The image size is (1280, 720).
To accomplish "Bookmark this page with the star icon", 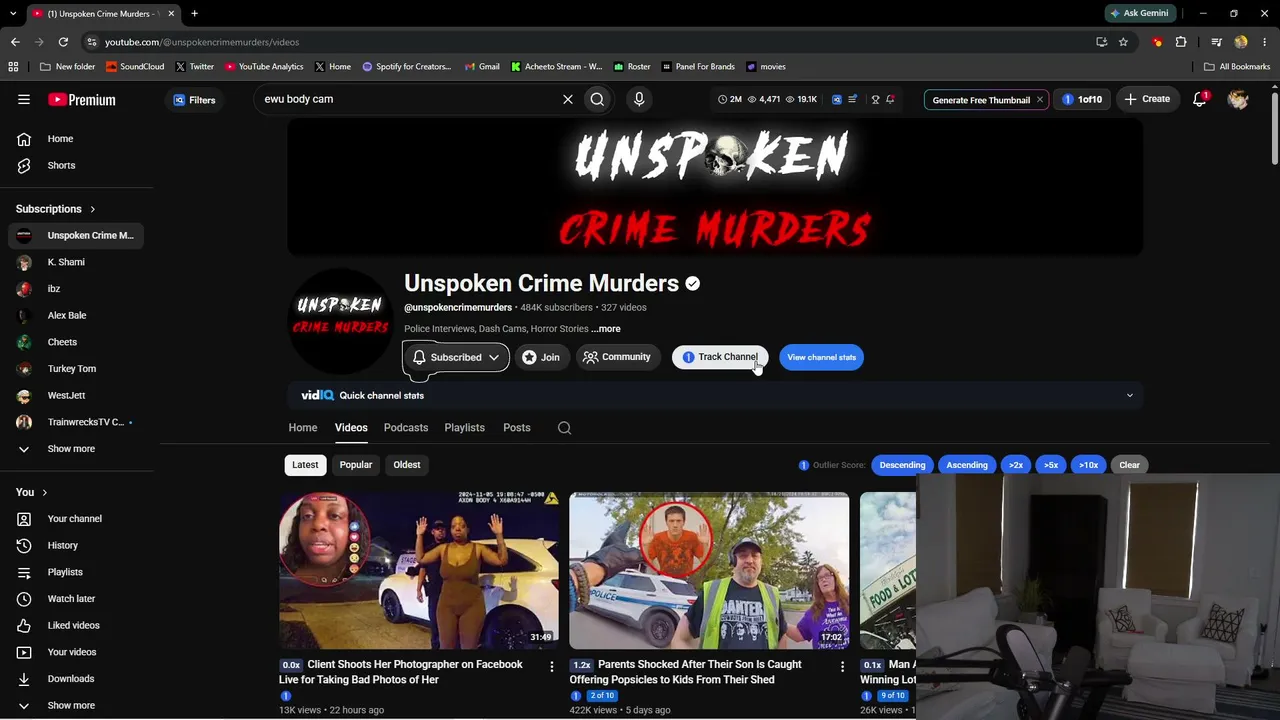I will pyautogui.click(x=1123, y=42).
